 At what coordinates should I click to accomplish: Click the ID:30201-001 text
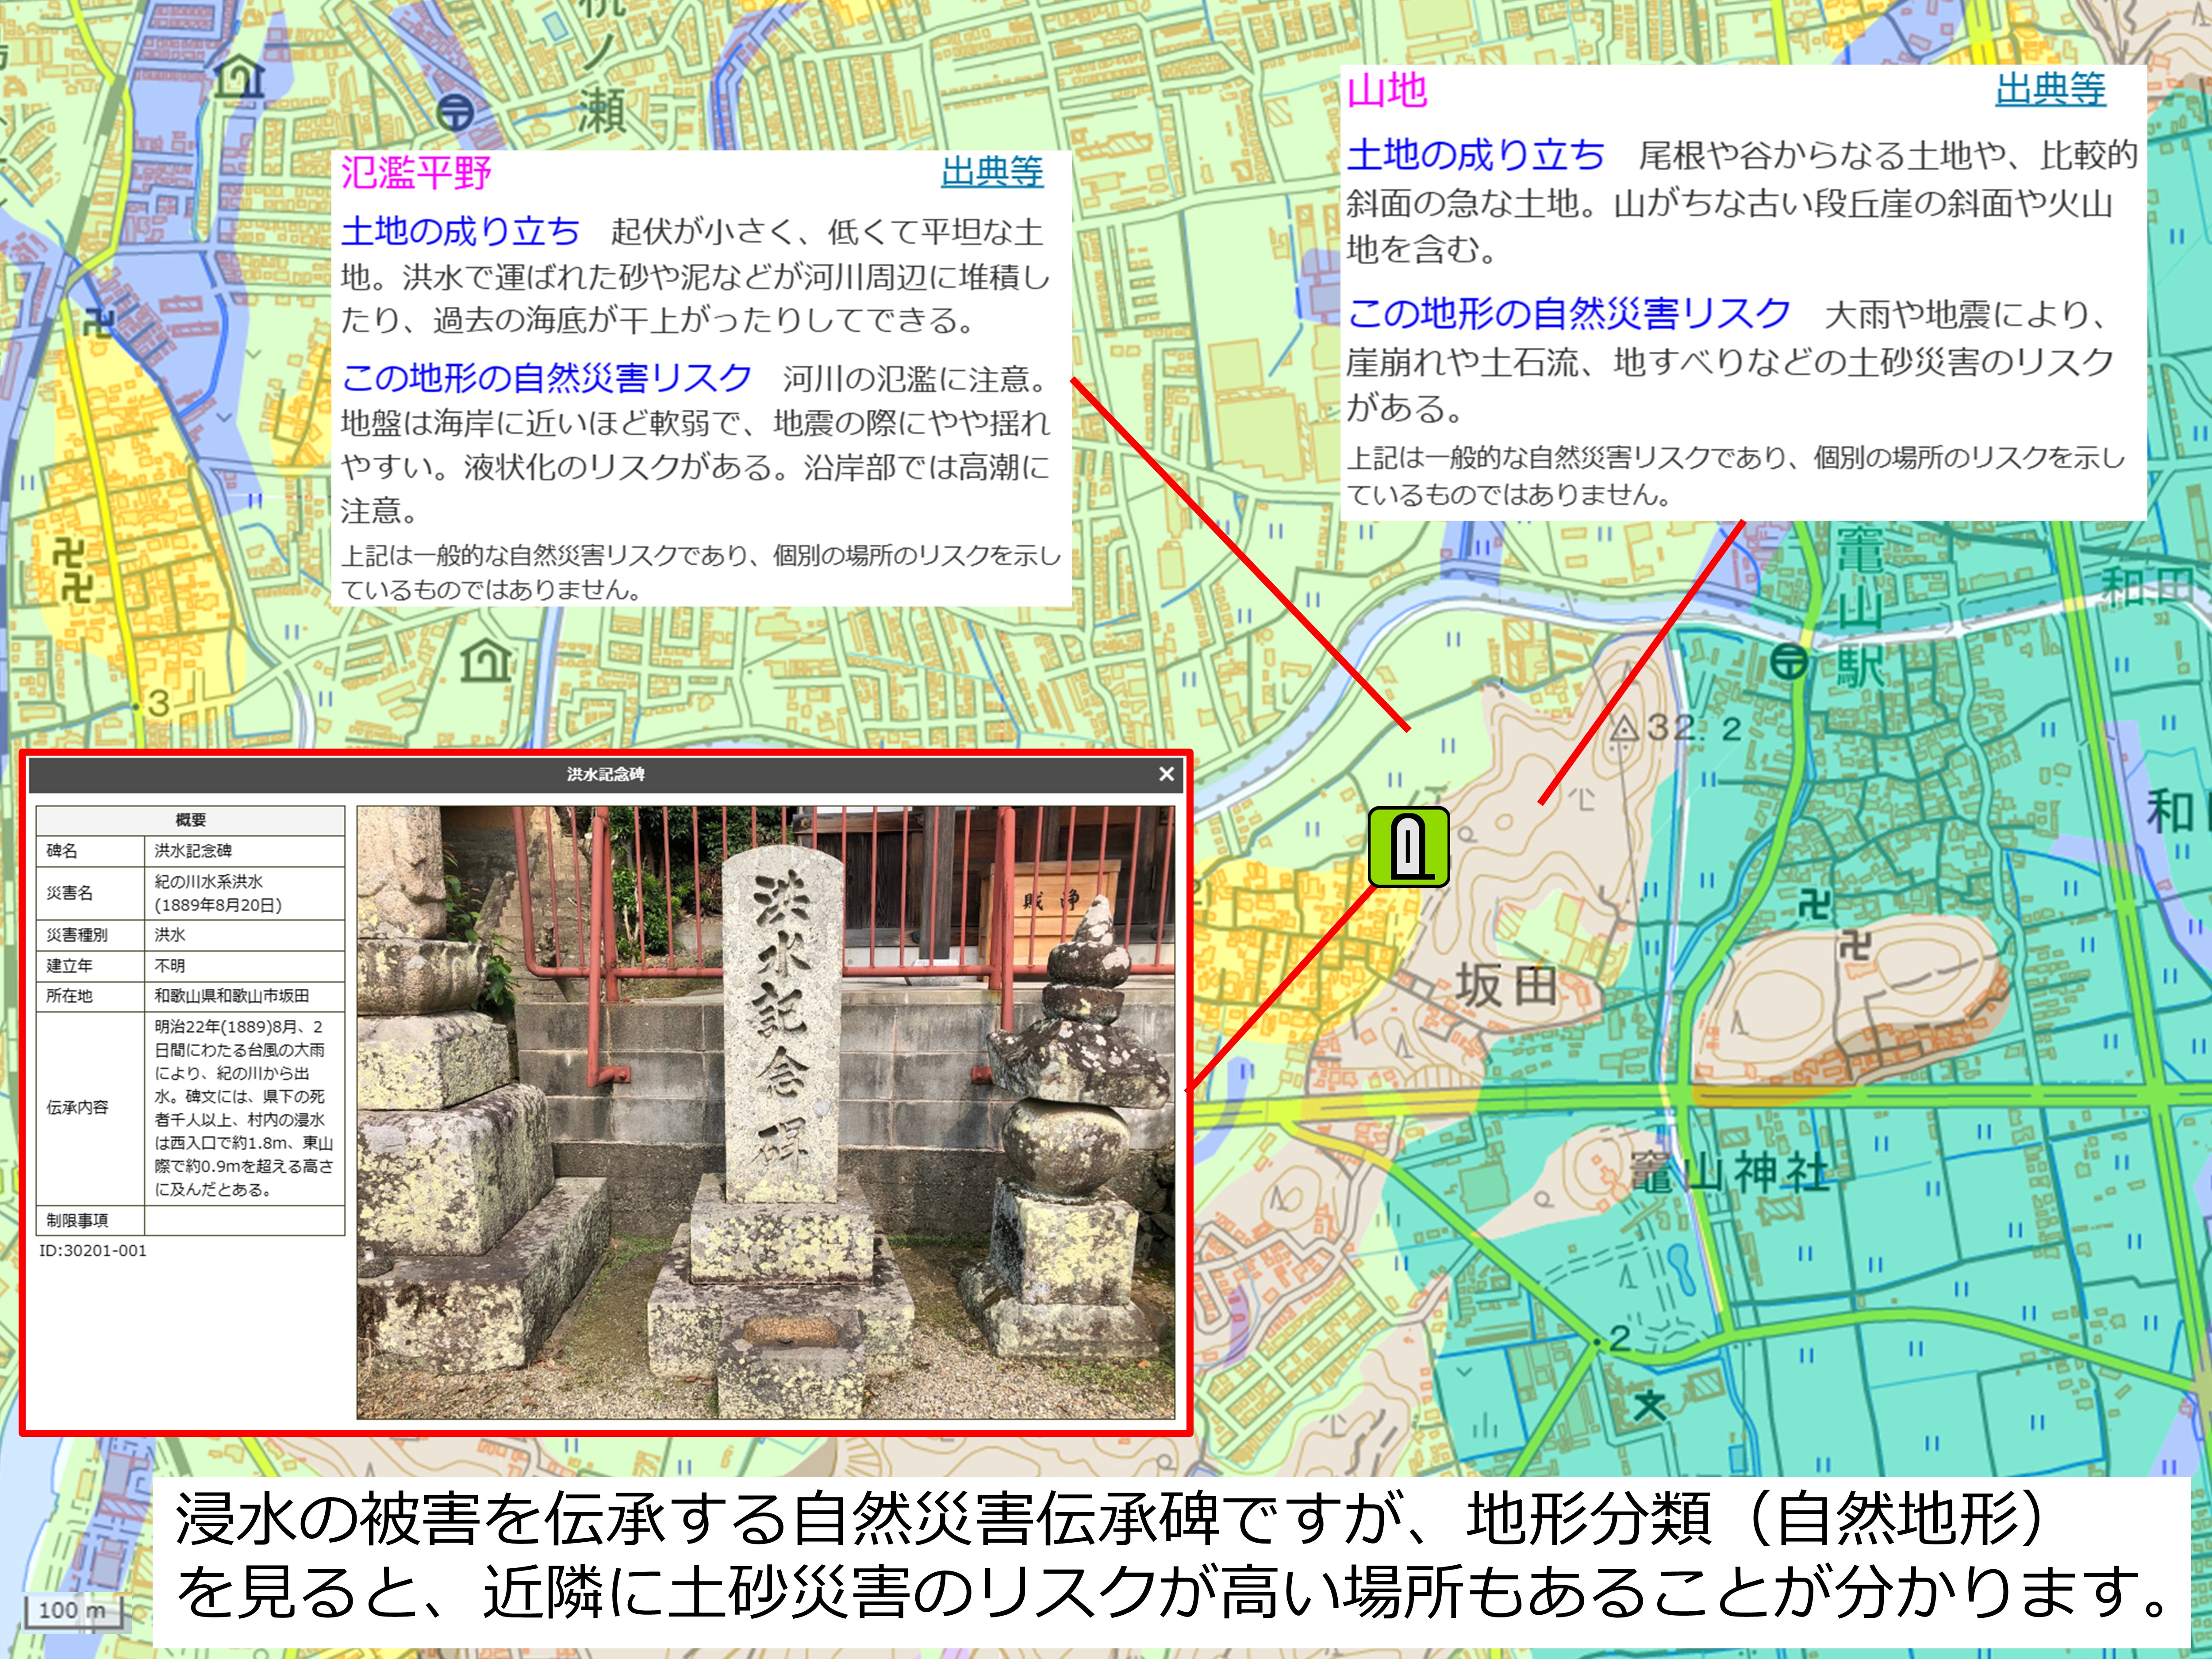[x=92, y=1250]
